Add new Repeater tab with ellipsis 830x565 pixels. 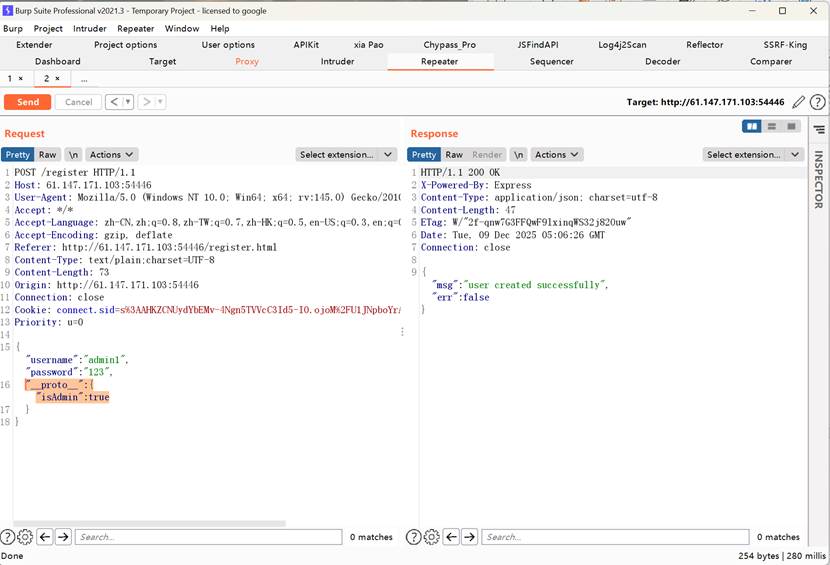click(x=84, y=79)
